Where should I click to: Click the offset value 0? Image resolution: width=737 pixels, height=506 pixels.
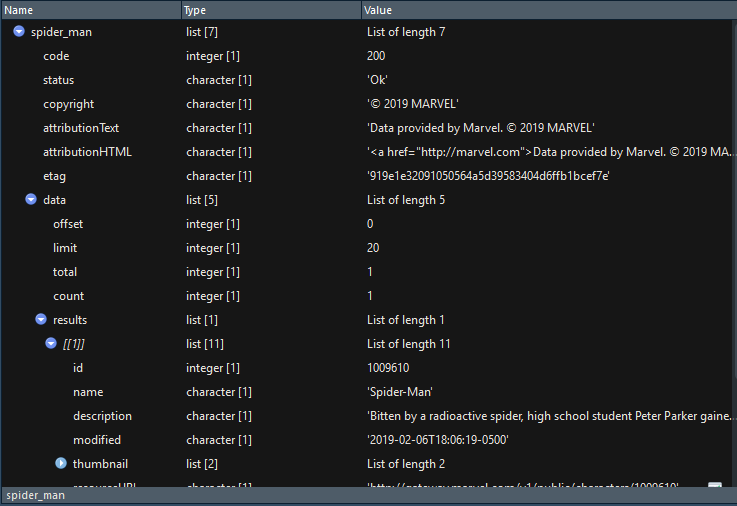click(x=370, y=224)
